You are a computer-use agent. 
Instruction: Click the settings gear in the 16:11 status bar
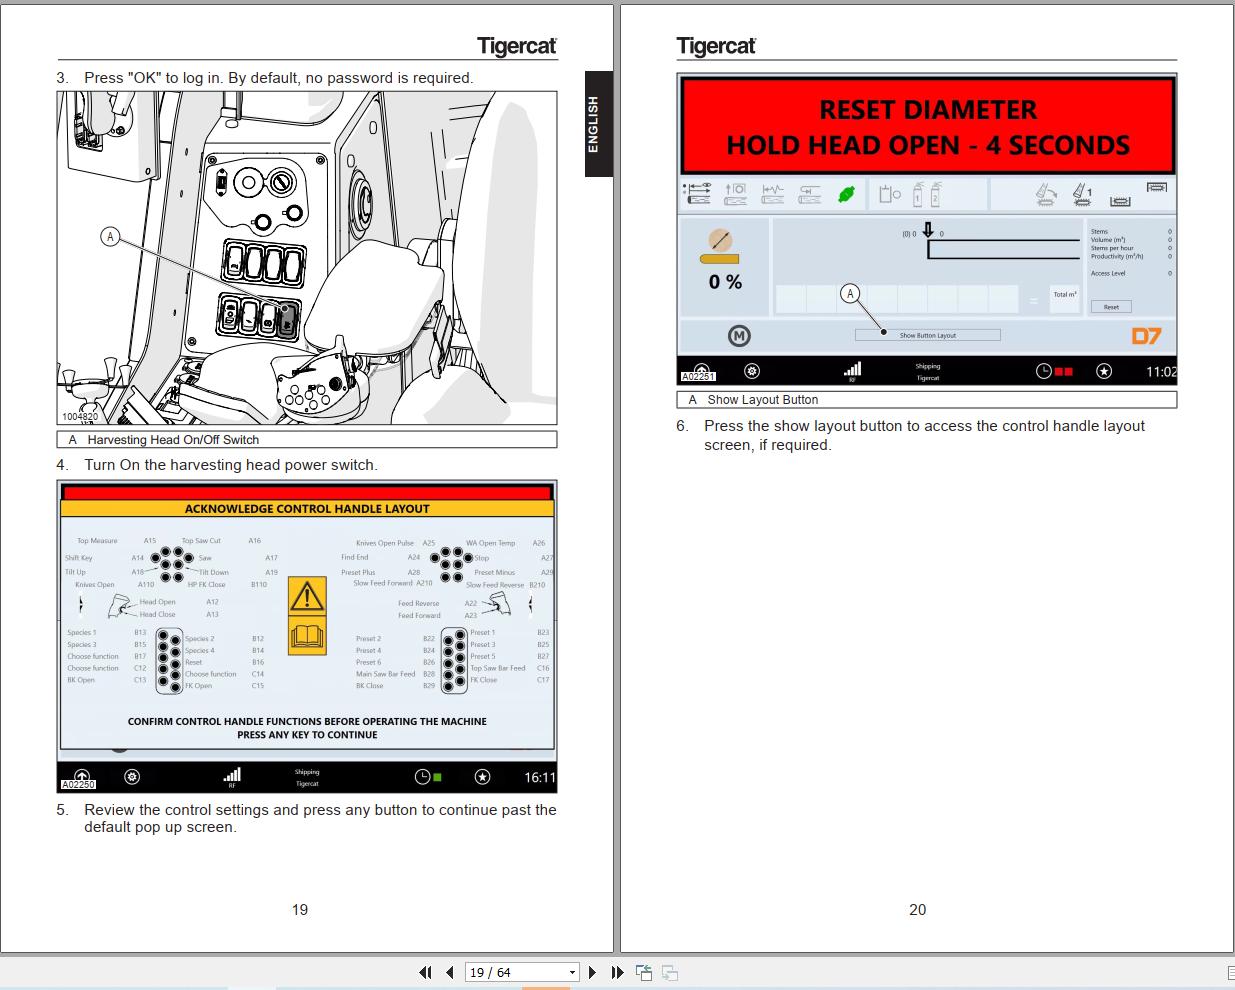click(x=132, y=777)
